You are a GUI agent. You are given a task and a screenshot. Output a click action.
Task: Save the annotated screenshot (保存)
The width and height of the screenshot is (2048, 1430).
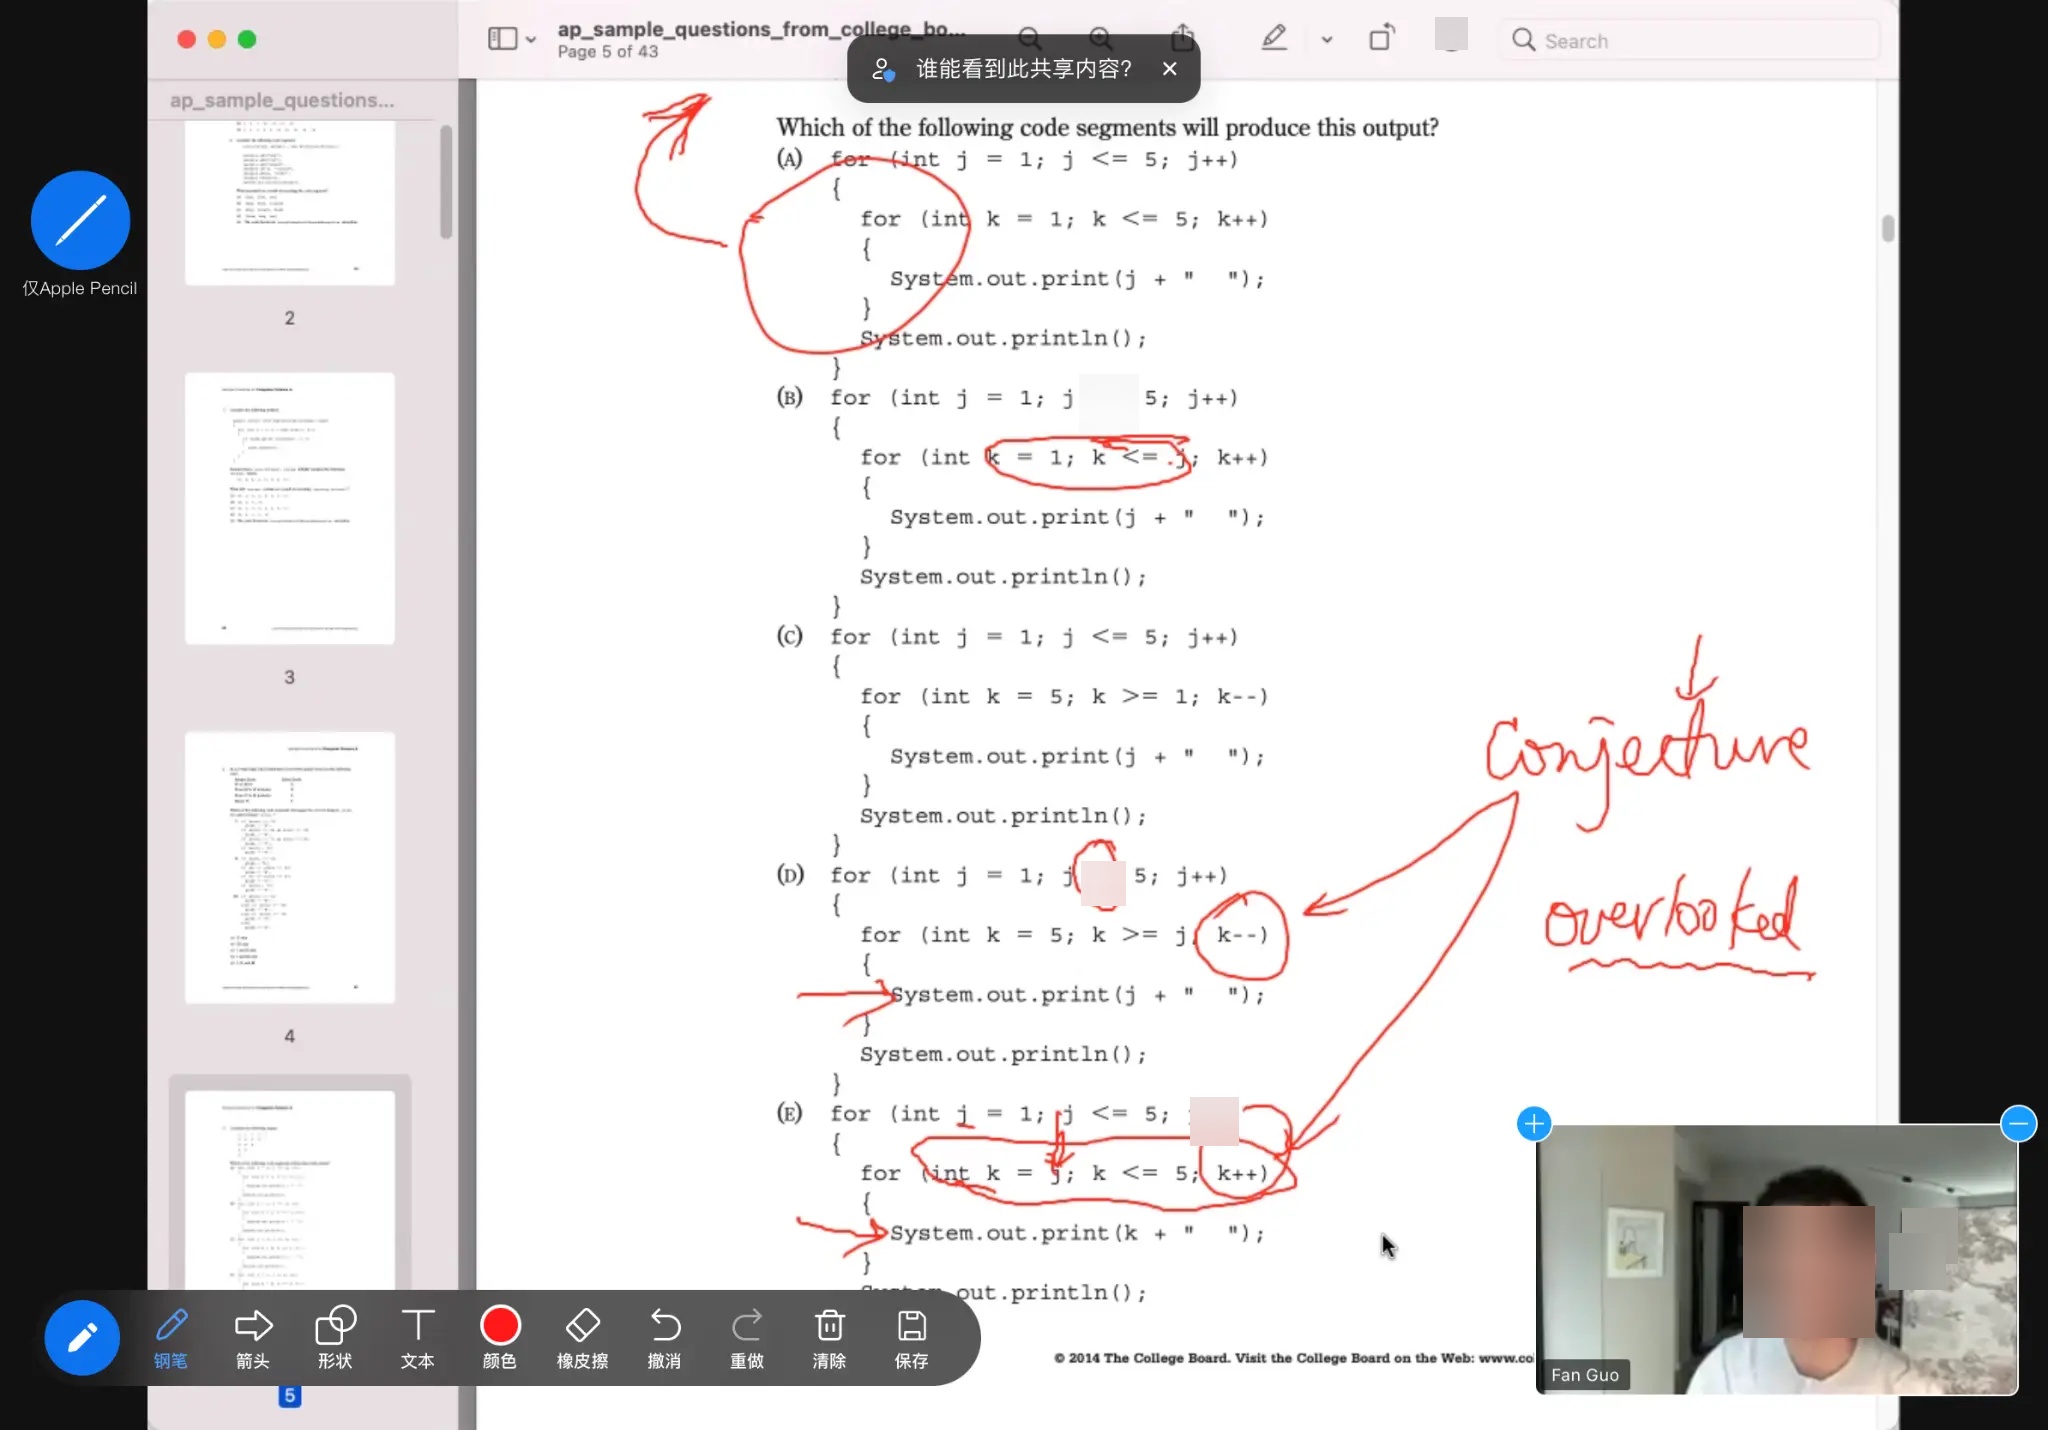911,1336
